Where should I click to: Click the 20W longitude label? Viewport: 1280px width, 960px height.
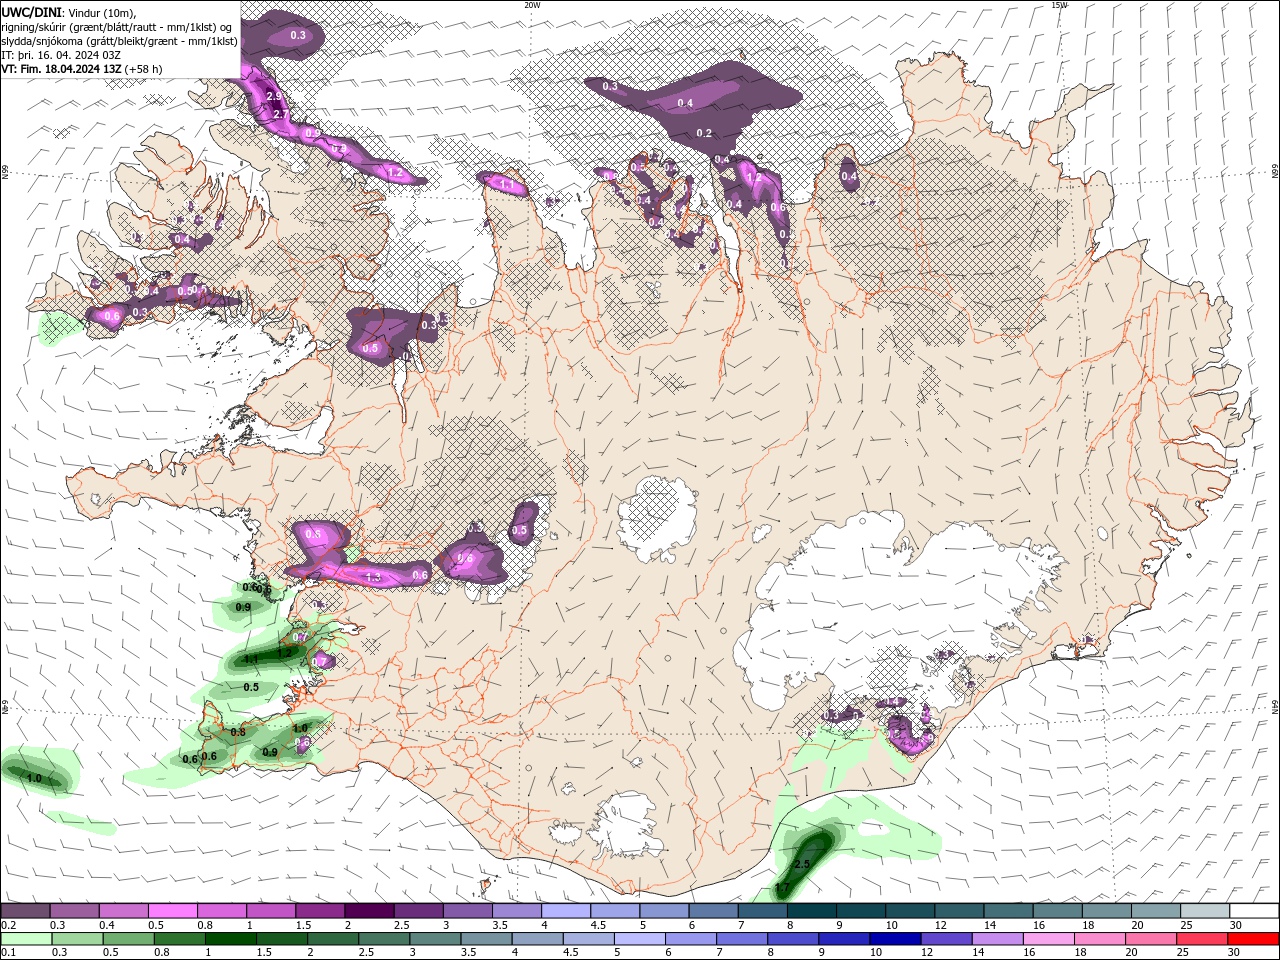pos(532,5)
